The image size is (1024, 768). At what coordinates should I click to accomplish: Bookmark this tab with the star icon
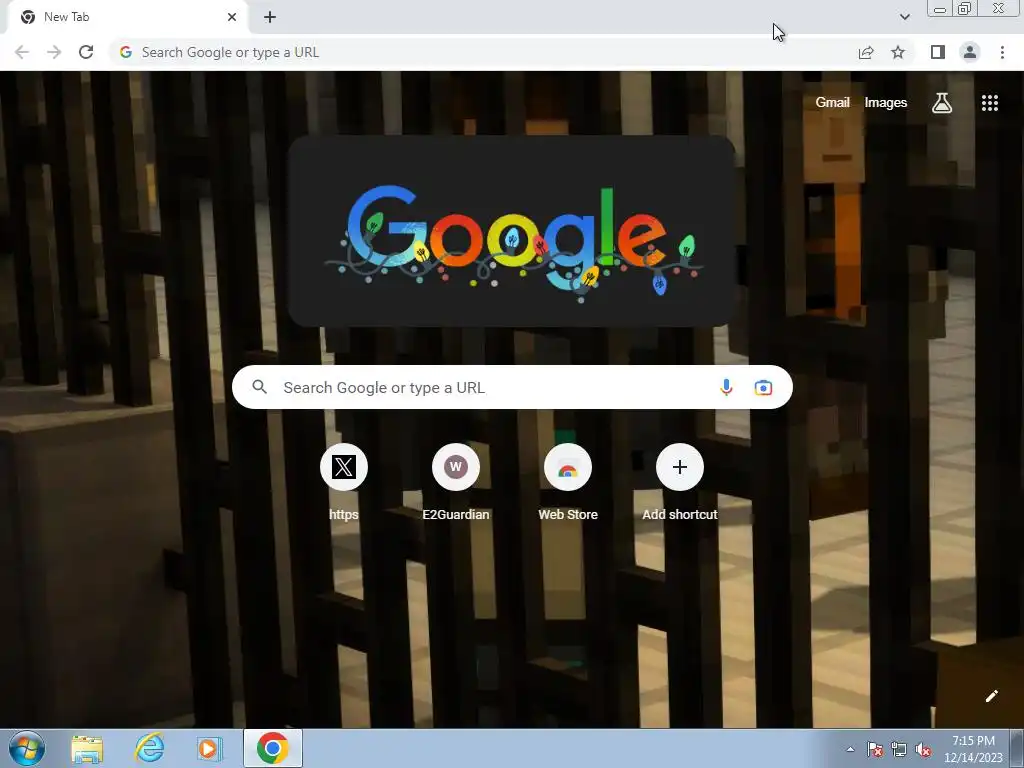click(x=898, y=52)
